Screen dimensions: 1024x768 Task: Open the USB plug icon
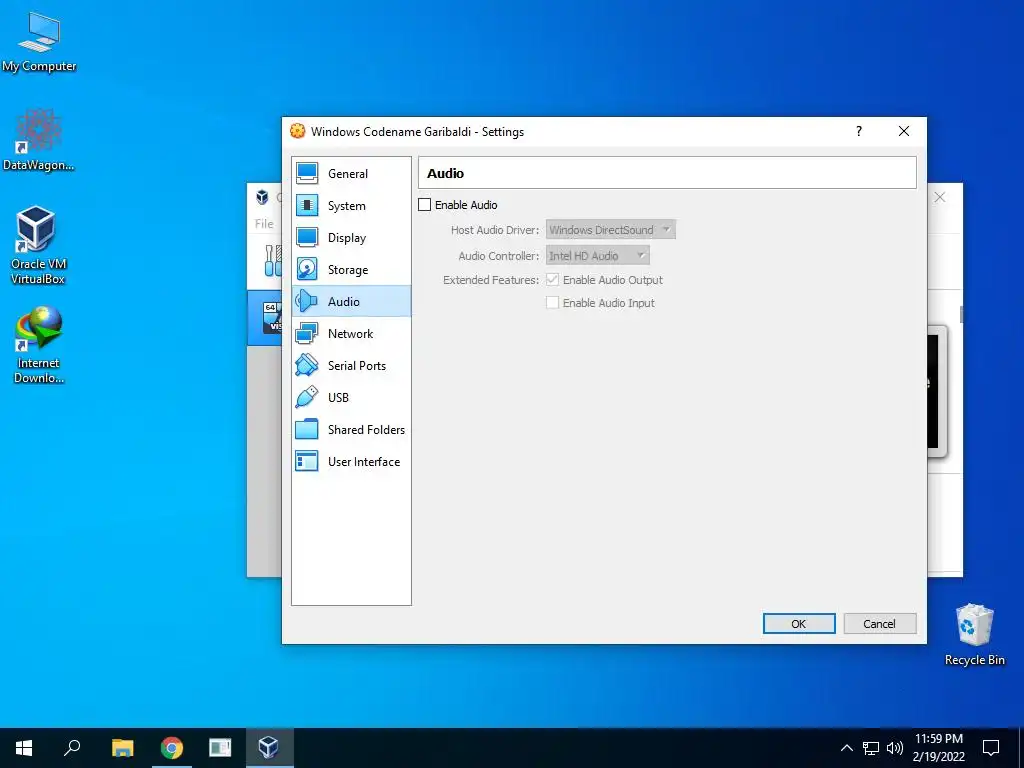307,397
